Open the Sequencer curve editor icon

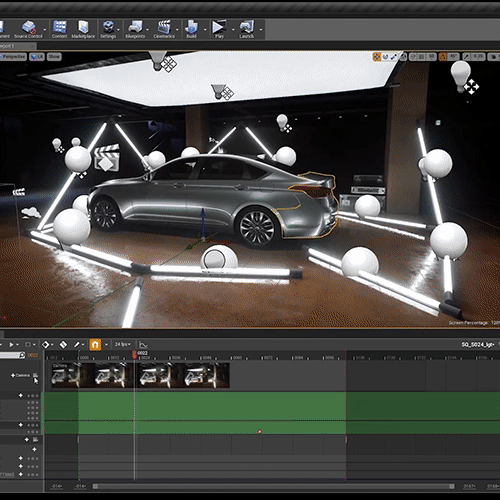pos(143,344)
